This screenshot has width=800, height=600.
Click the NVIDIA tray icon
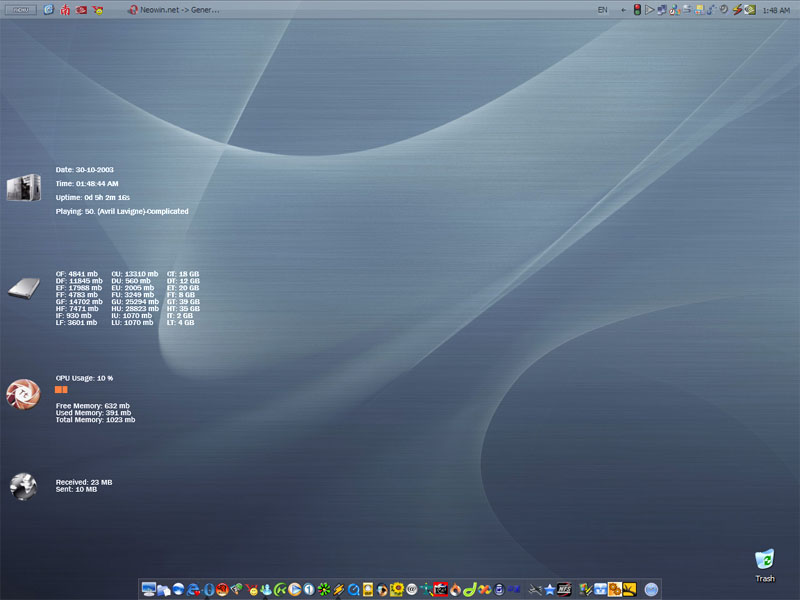(749, 10)
